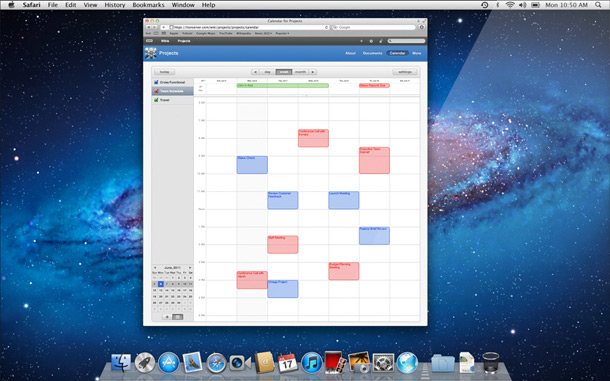Open the Popular bookmarks dropdown

coord(282,33)
